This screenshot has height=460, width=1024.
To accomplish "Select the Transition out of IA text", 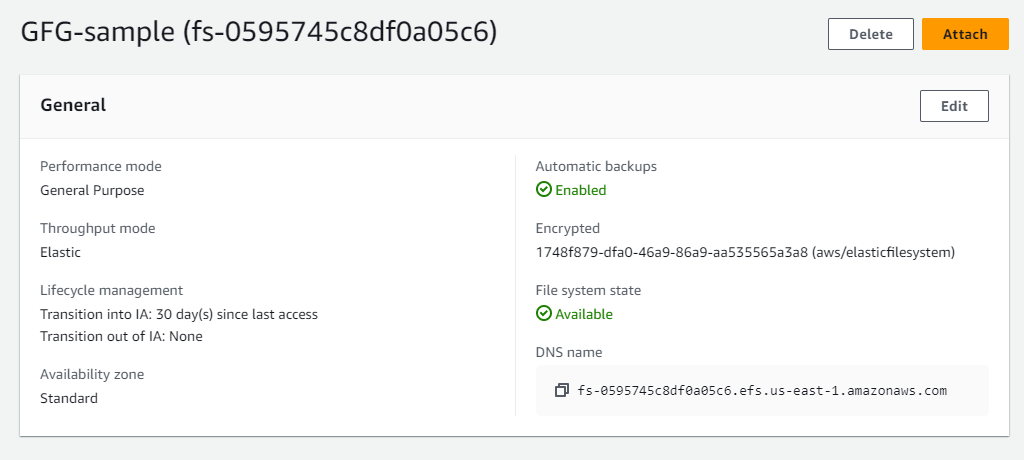I will coord(121,336).
